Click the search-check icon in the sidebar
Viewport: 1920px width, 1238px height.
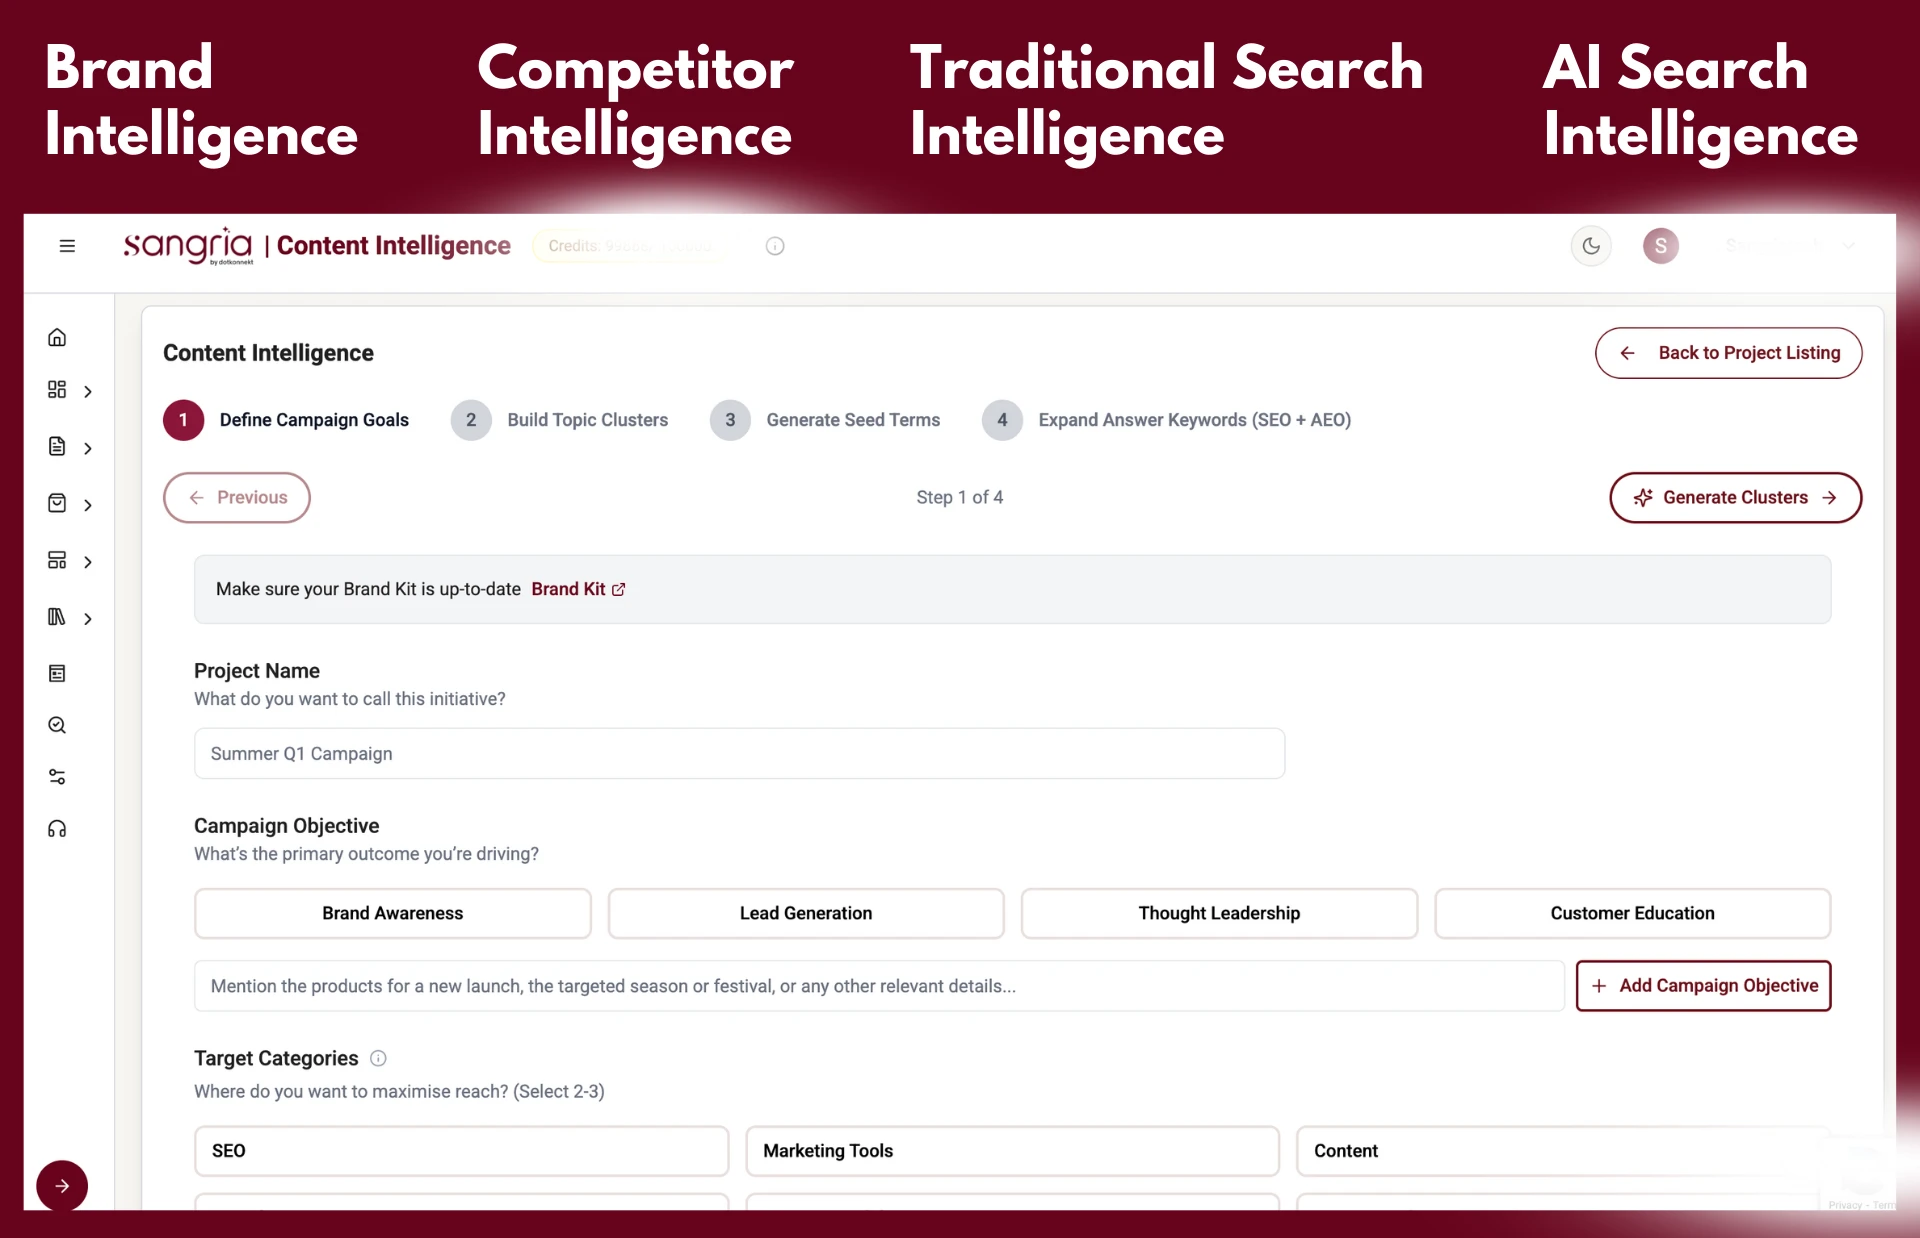coord(57,725)
